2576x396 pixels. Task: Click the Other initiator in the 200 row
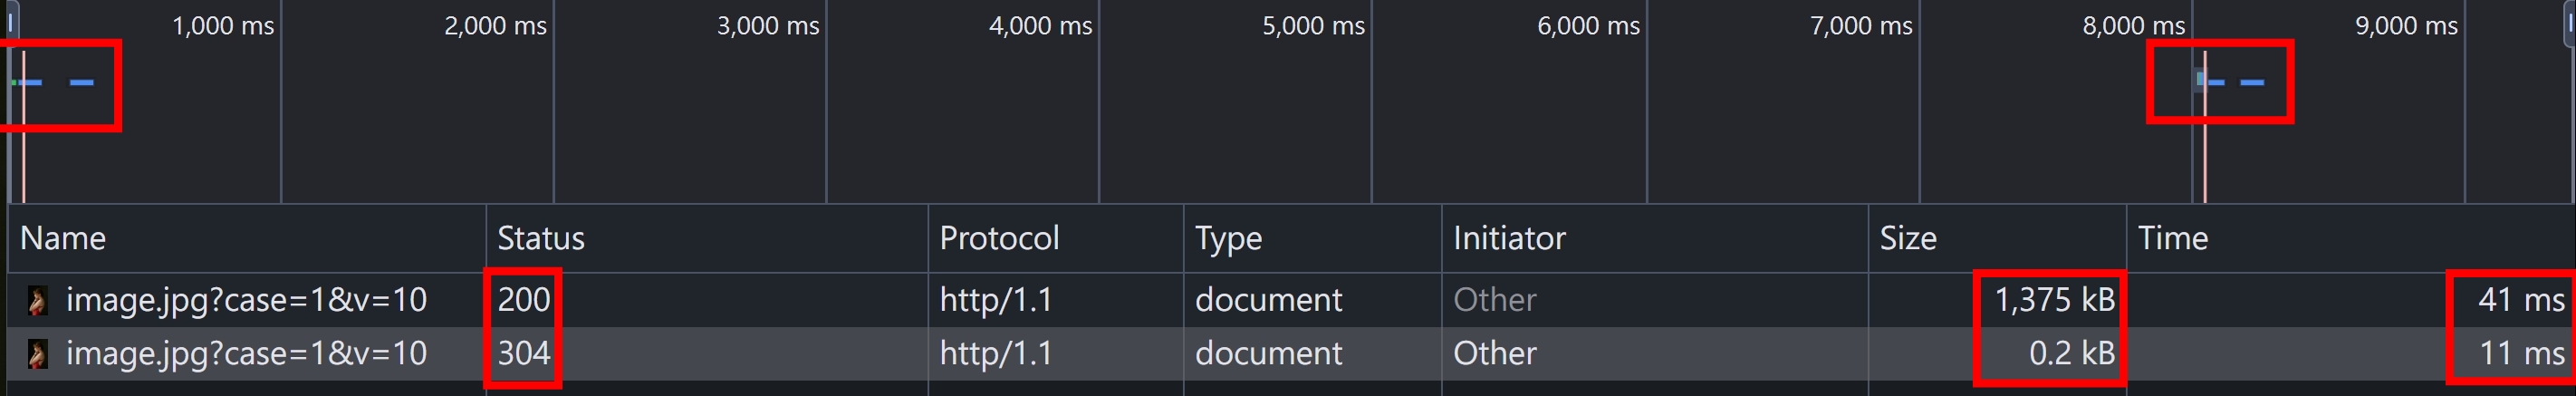pos(1495,300)
